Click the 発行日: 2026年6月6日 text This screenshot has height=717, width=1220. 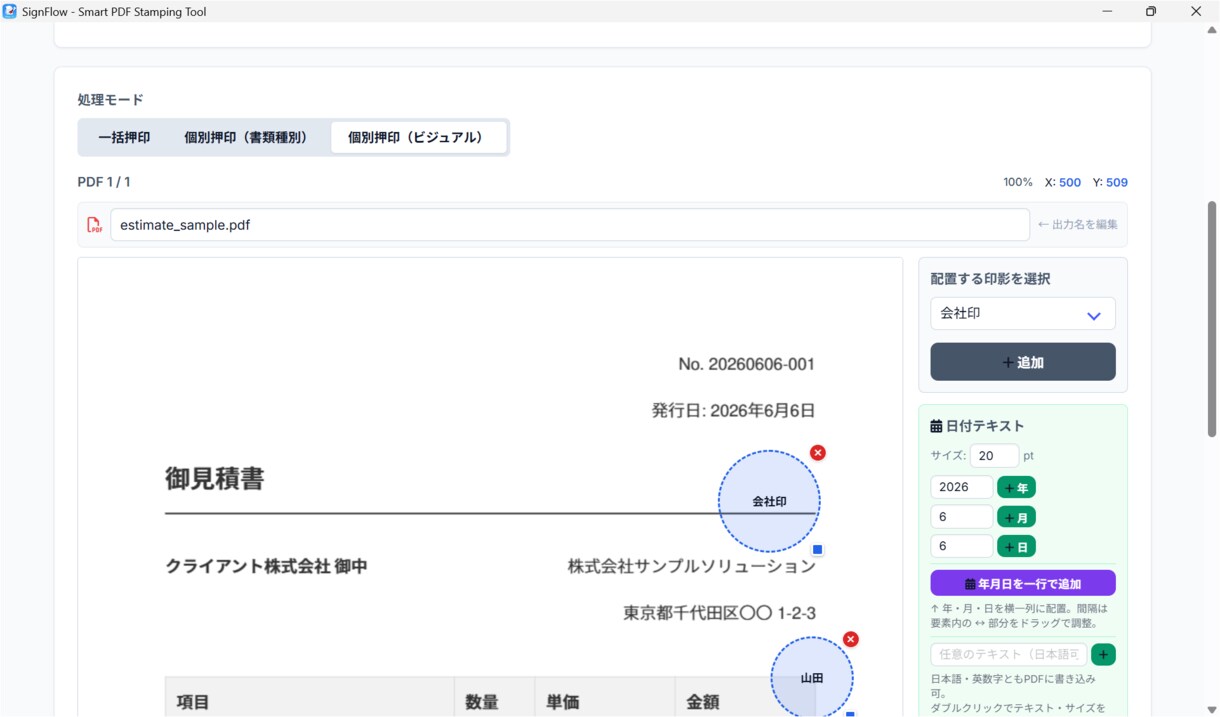pyautogui.click(x=733, y=410)
